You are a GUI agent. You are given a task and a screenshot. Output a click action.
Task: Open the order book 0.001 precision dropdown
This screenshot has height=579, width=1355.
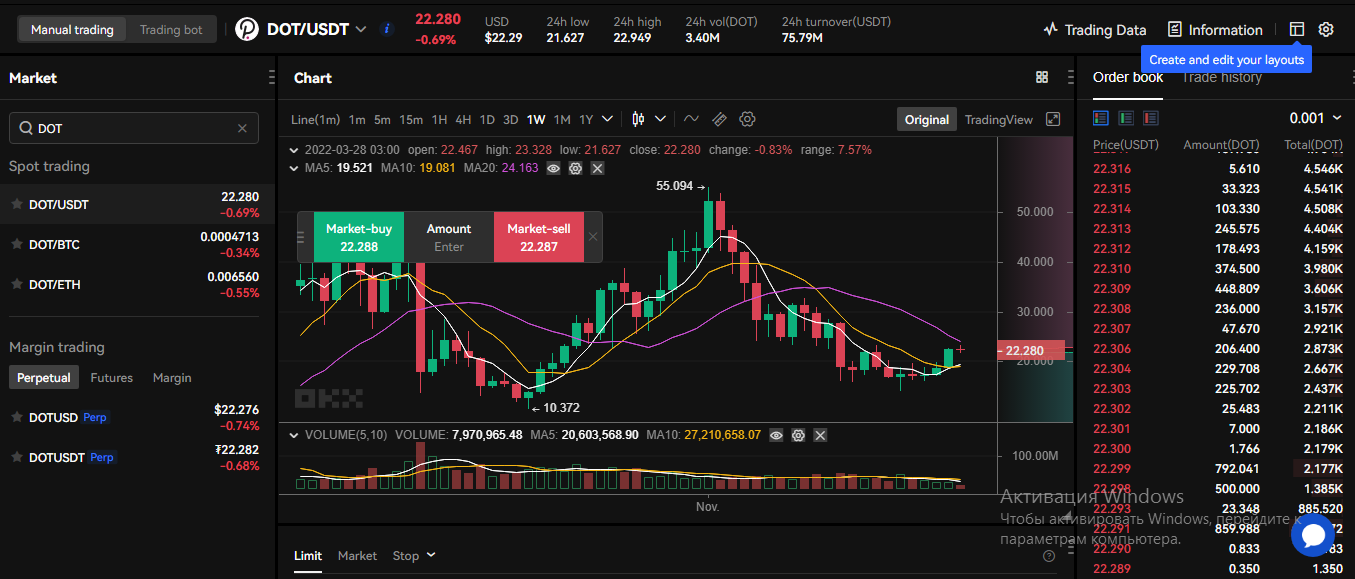pyautogui.click(x=1314, y=118)
